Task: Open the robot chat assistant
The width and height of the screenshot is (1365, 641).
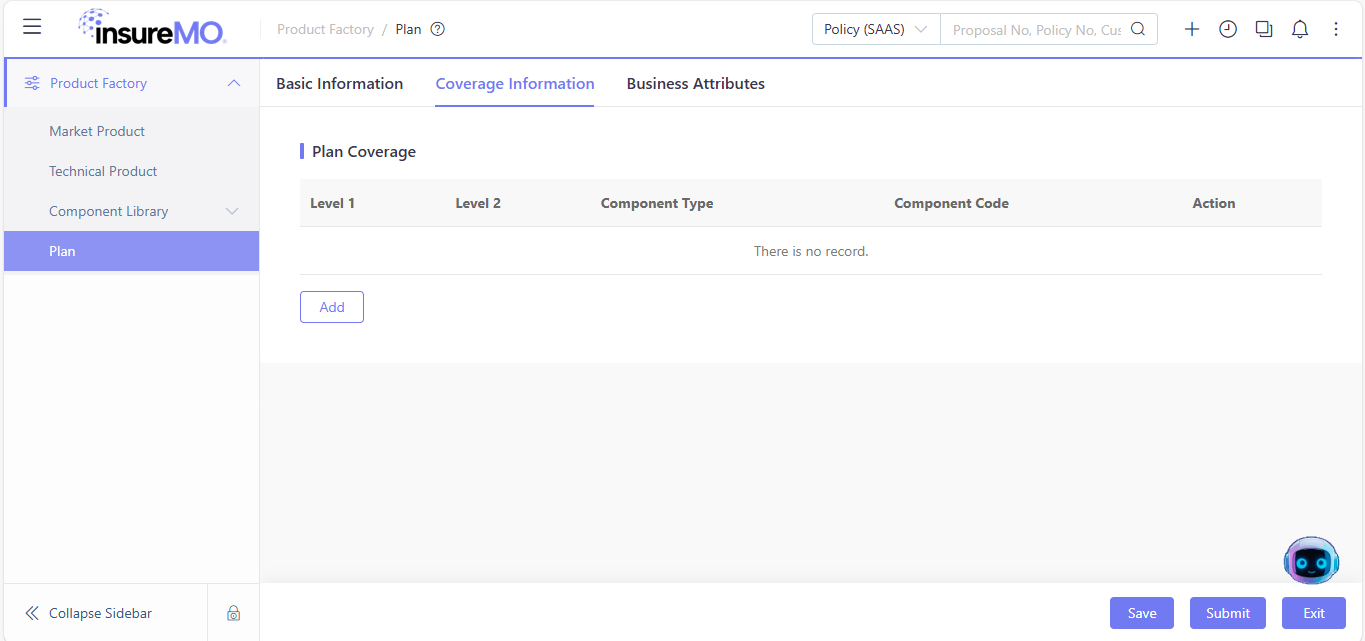Action: [1311, 560]
